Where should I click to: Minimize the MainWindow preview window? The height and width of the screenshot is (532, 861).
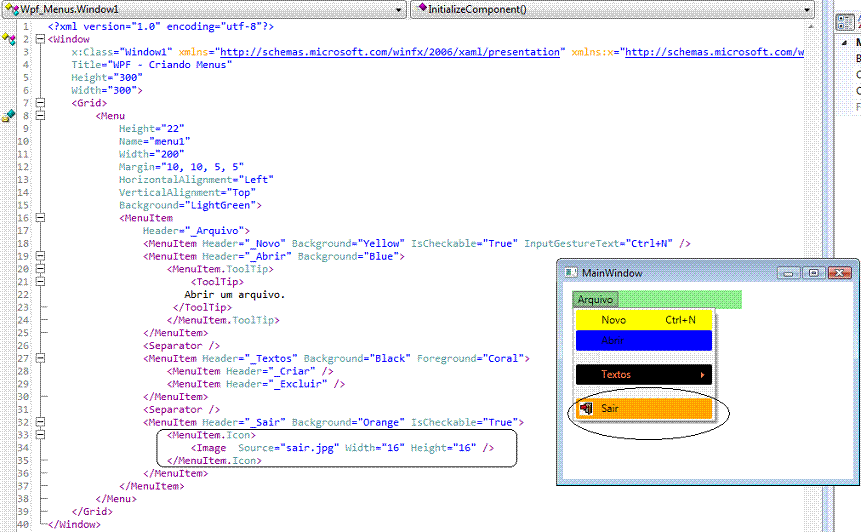tap(790, 273)
